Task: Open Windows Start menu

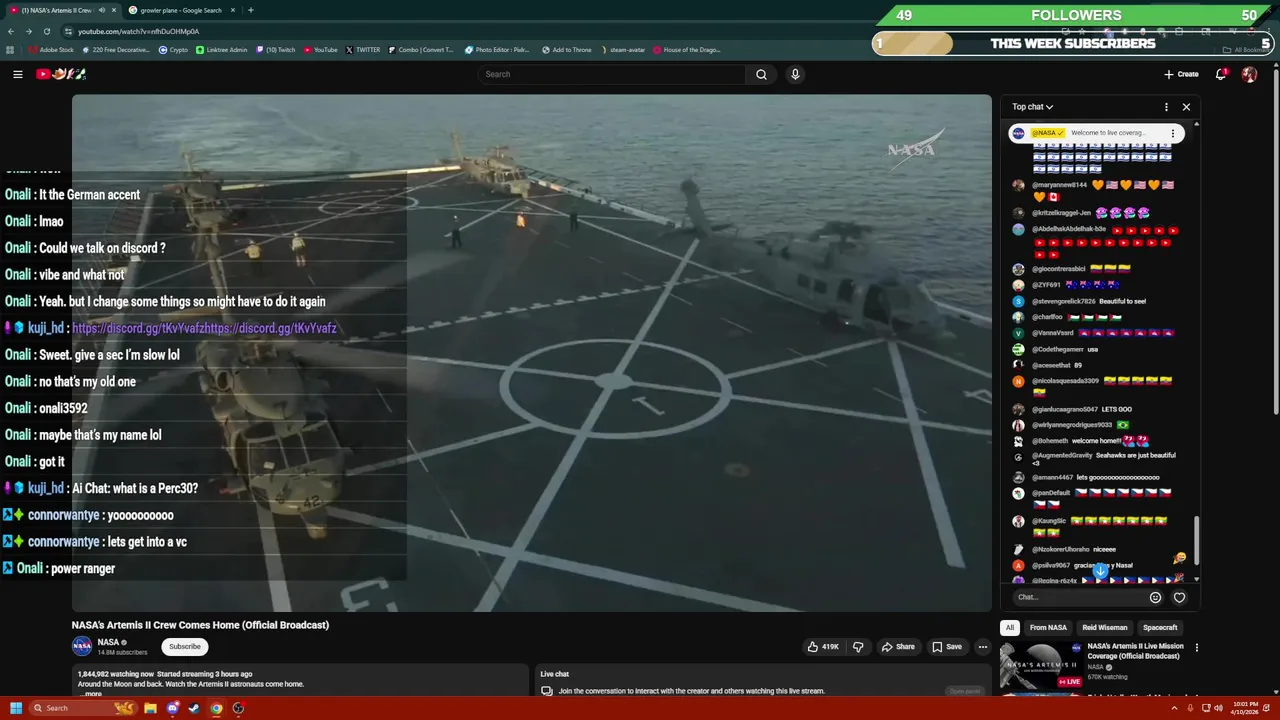Action: (16, 708)
